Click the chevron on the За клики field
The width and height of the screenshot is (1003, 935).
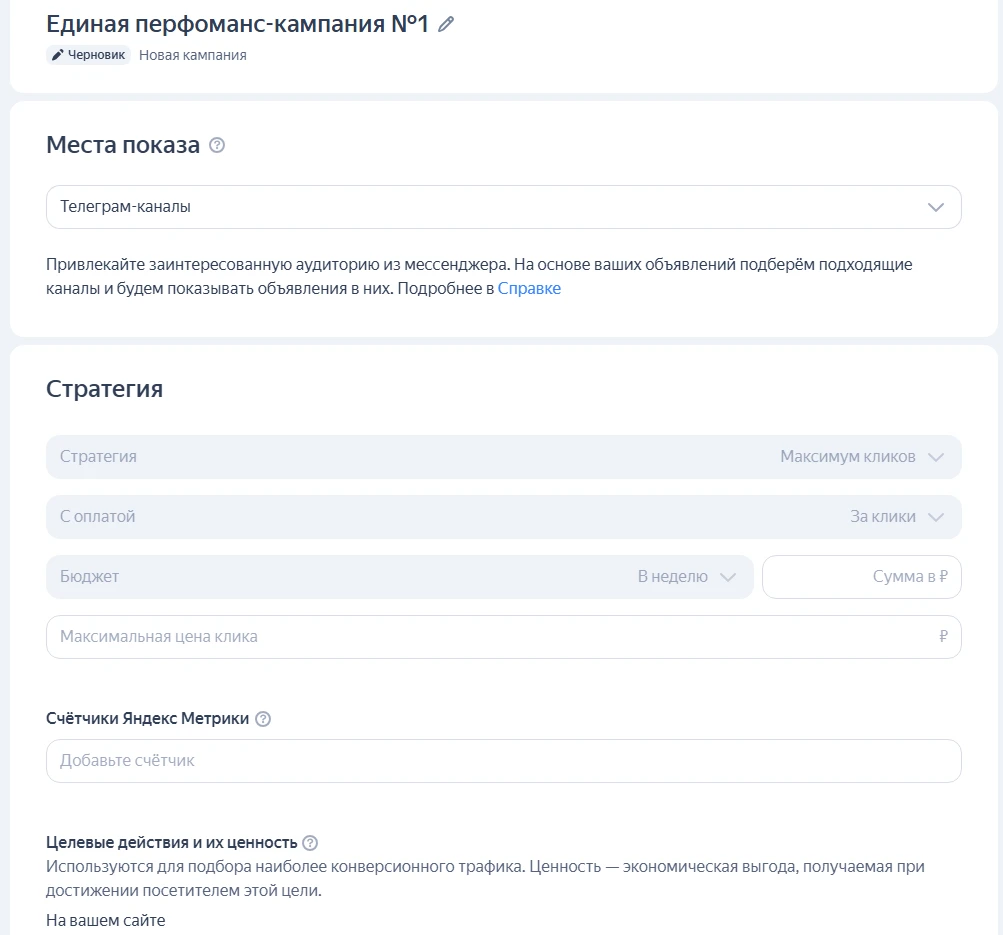pos(937,516)
